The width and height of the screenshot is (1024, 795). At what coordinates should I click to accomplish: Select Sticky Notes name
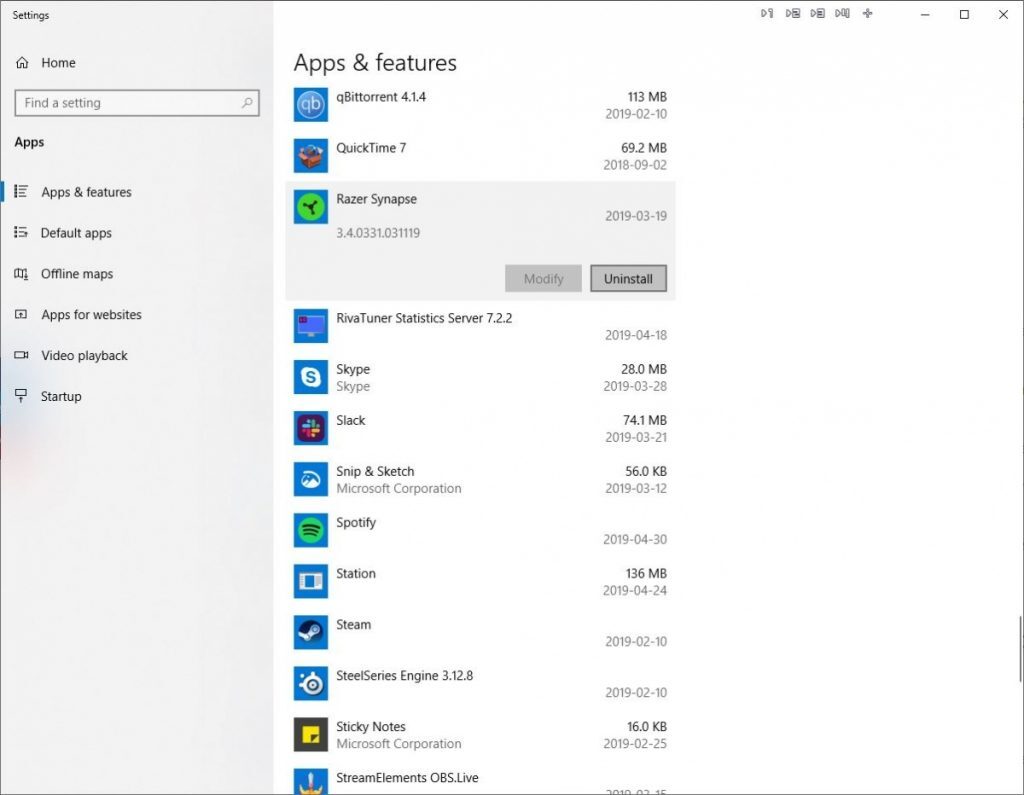tap(370, 726)
